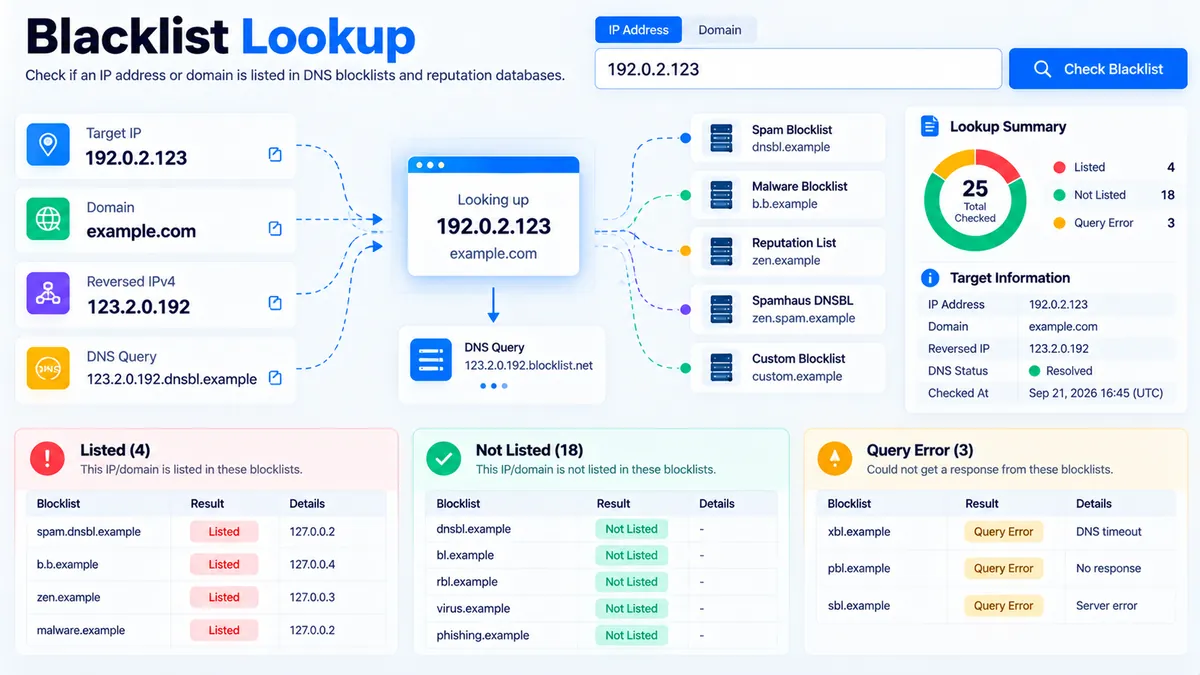Click the Reversed IPv4 network icon
Image resolution: width=1200 pixels, height=675 pixels.
[48, 294]
